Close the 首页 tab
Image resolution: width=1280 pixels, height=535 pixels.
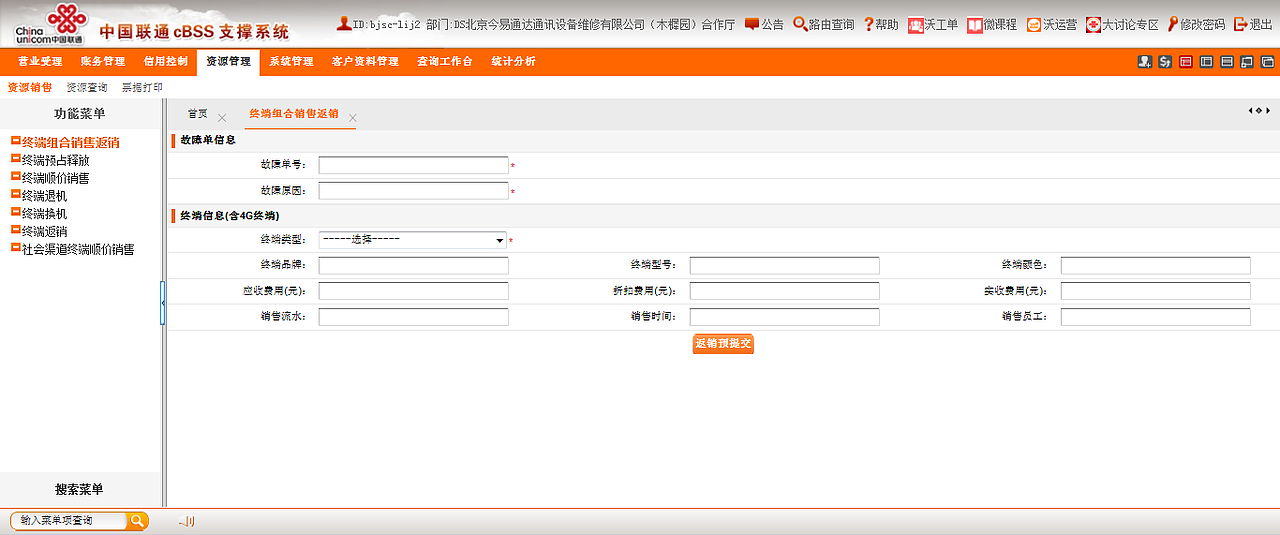tap(222, 118)
